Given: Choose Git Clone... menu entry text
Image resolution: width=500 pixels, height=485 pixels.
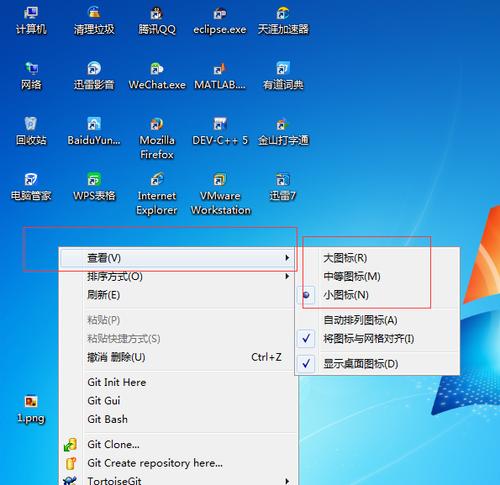Looking at the screenshot, I should click(113, 445).
